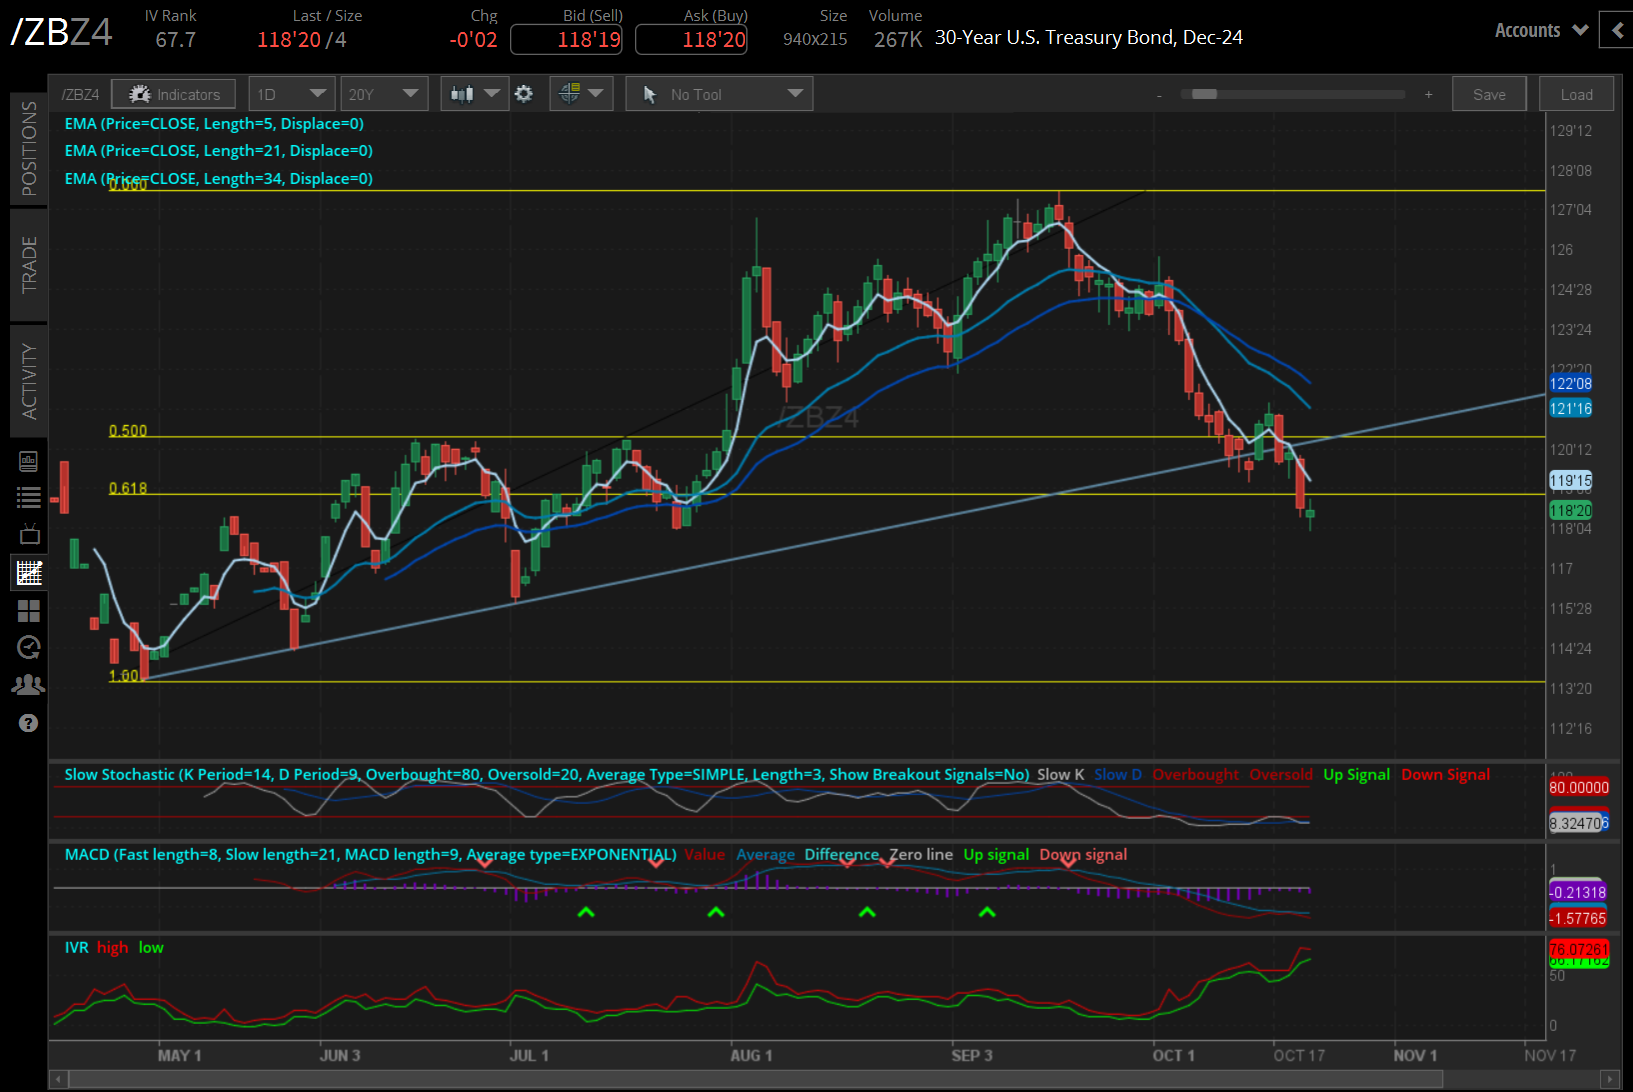The width and height of the screenshot is (1633, 1092).
Task: Open the No Tool dropdown
Action: coord(718,93)
